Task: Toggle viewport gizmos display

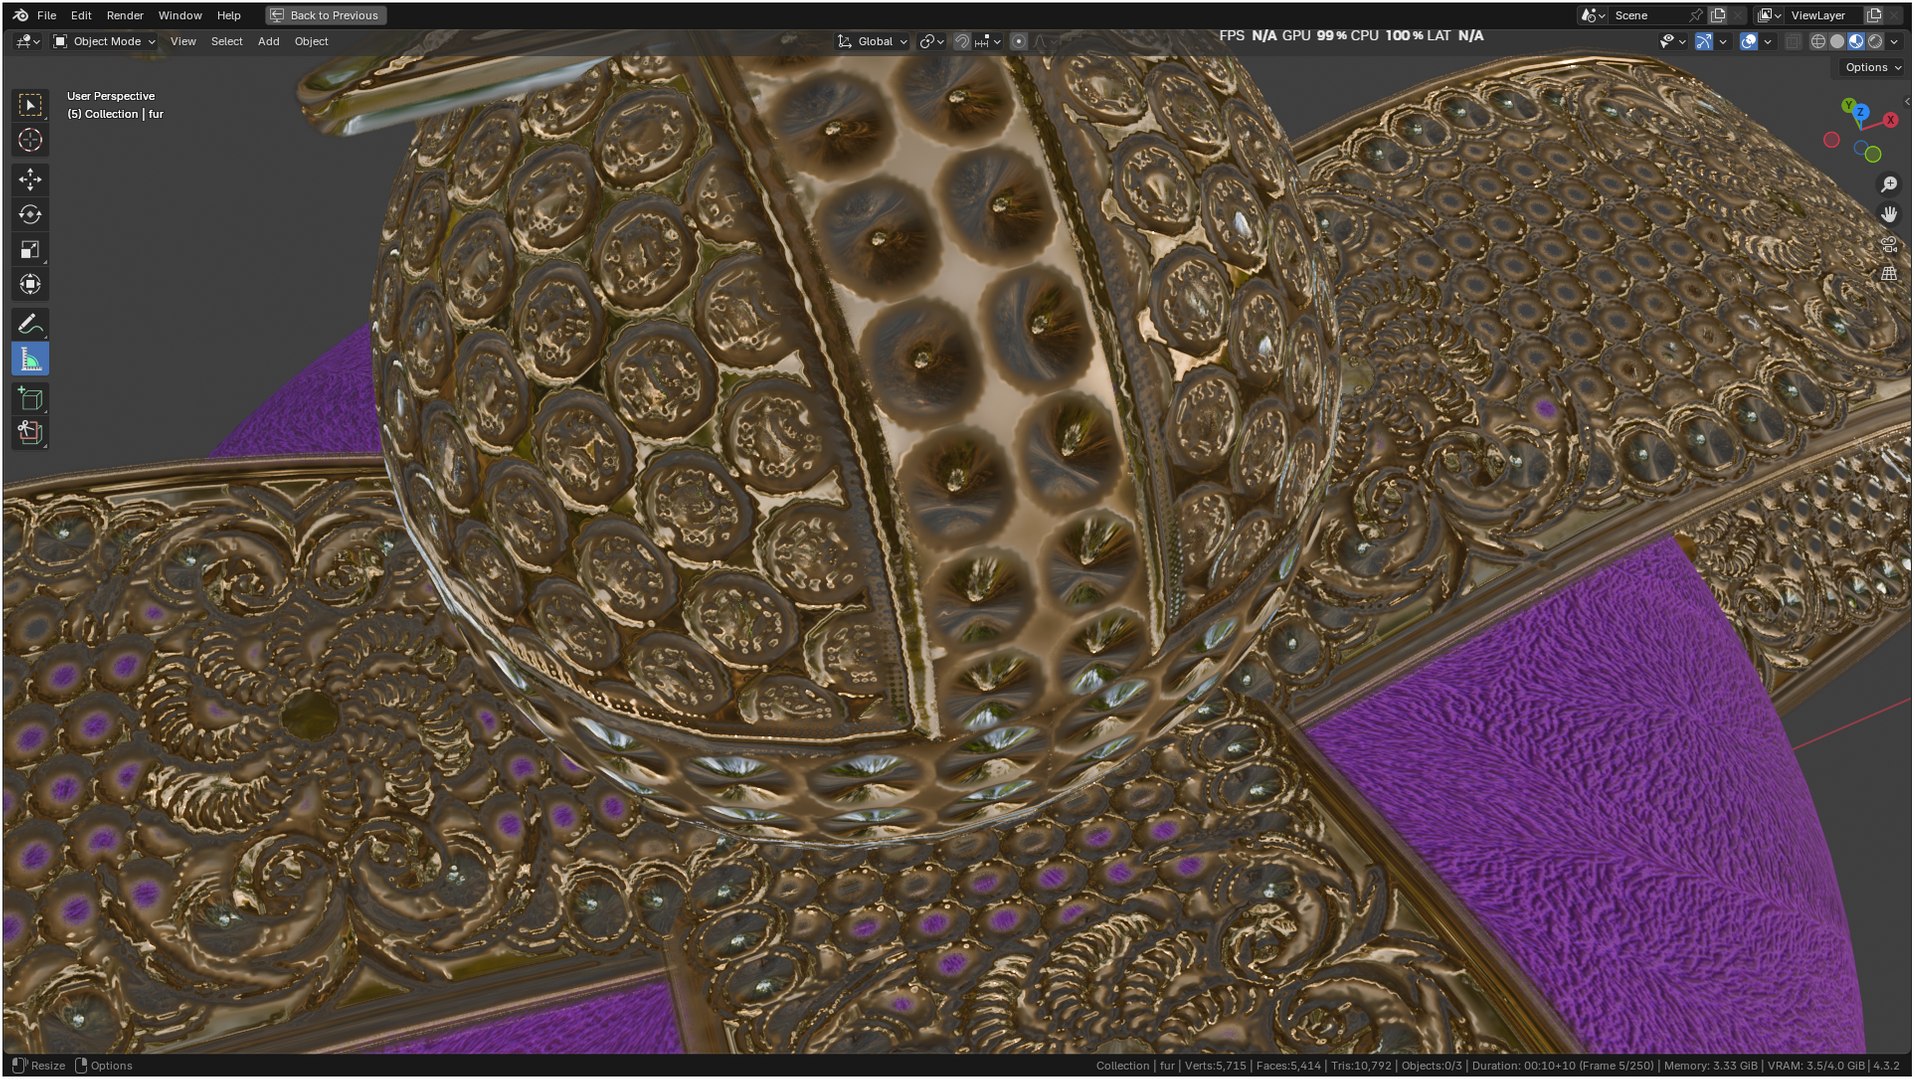Action: 1704,41
